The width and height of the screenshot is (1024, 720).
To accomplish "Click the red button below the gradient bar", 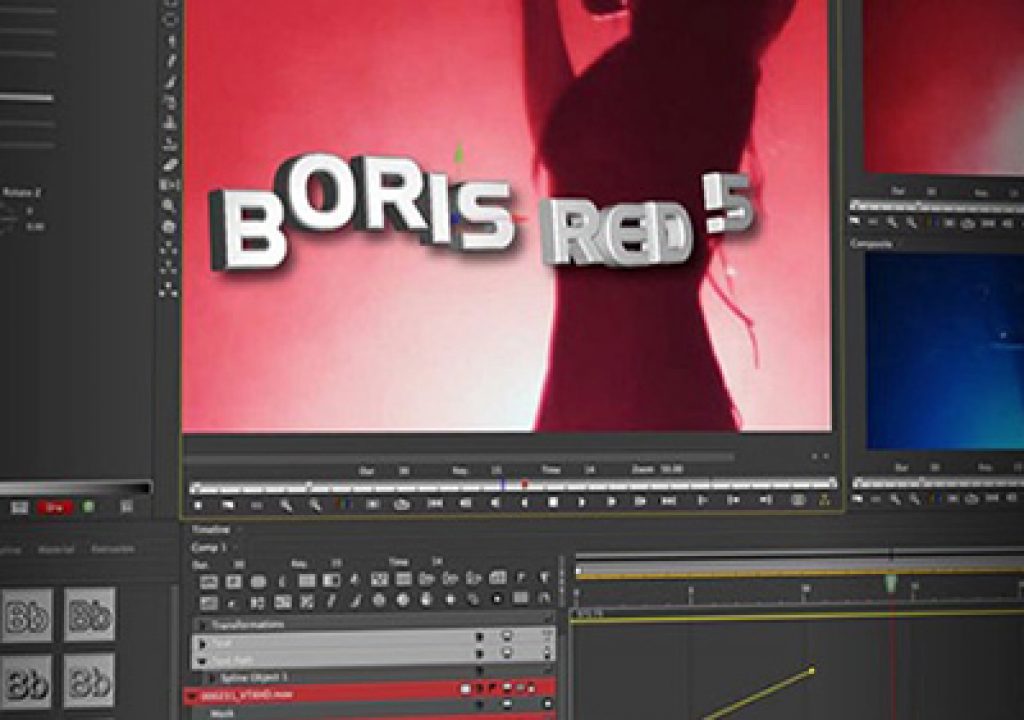I will pyautogui.click(x=55, y=507).
